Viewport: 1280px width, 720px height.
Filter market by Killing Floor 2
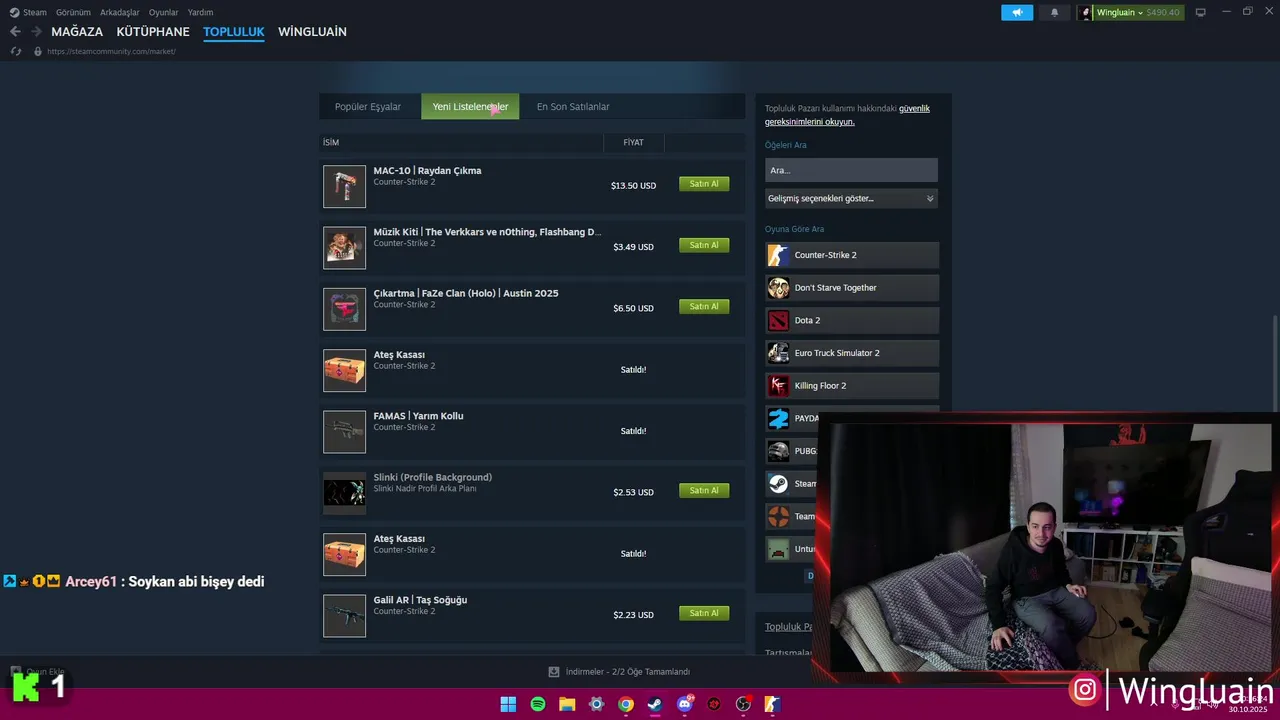(852, 386)
